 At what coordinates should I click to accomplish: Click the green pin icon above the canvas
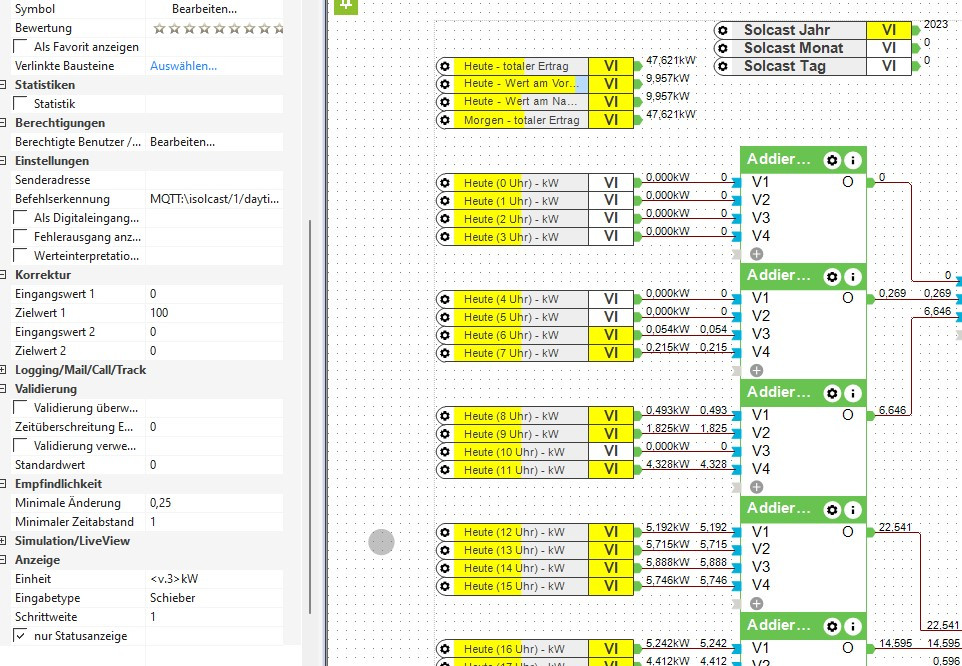[345, 5]
